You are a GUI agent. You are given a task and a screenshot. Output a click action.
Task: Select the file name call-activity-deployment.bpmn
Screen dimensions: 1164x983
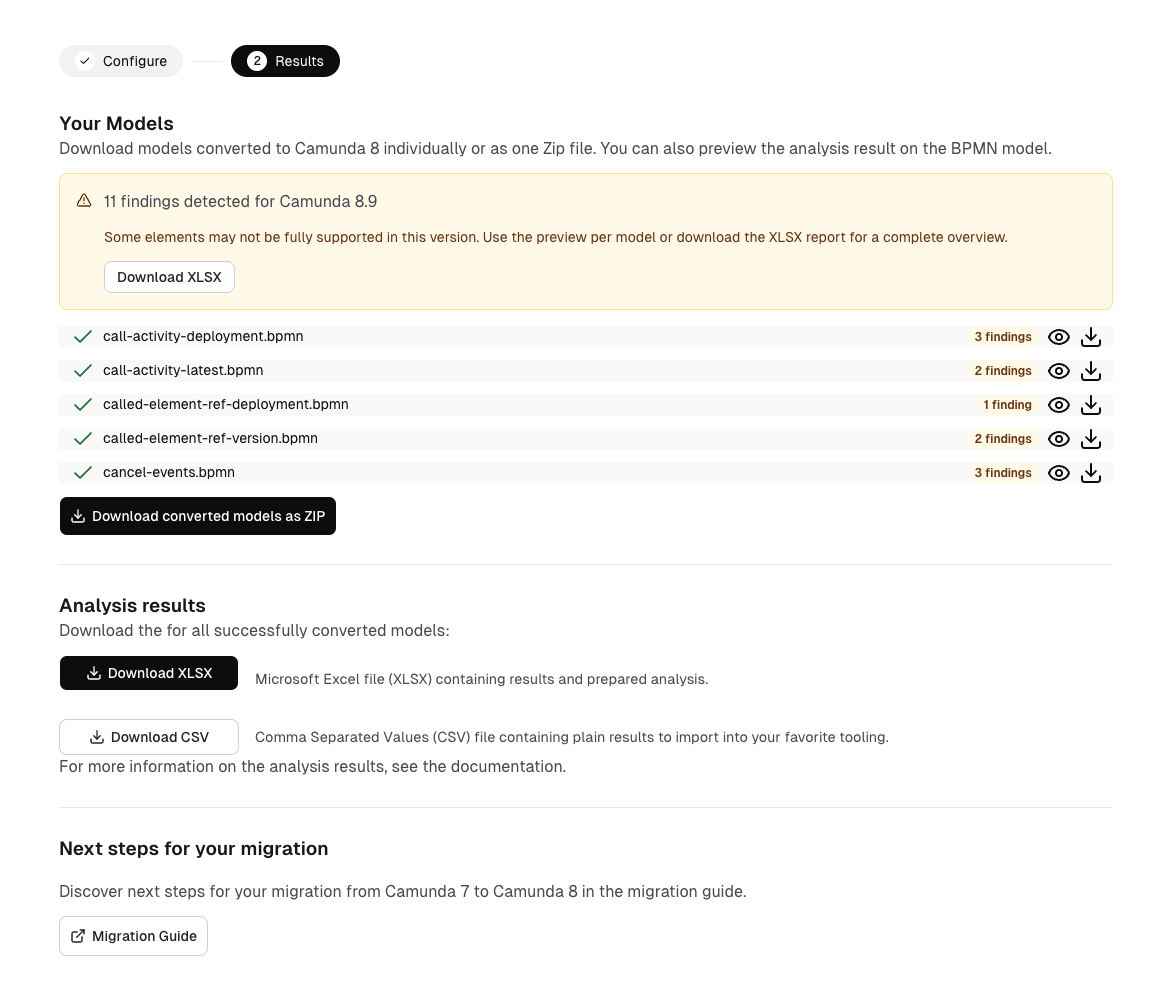tap(203, 336)
